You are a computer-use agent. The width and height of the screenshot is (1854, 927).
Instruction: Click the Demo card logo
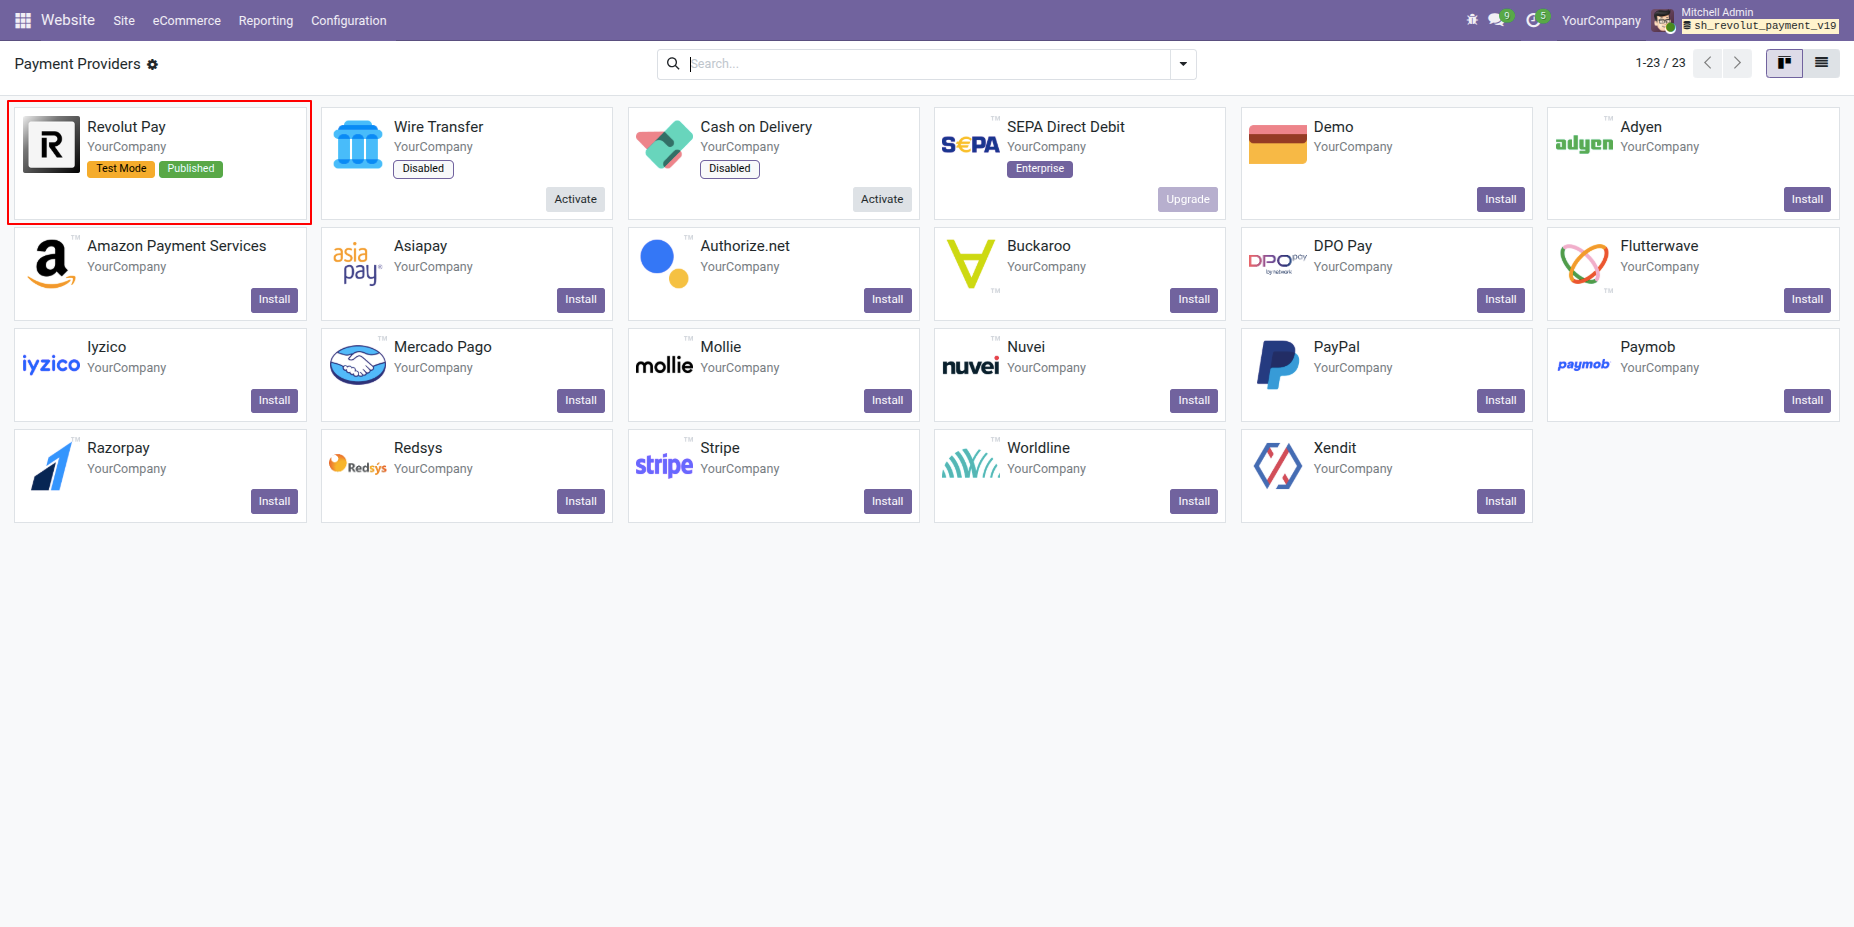coord(1278,145)
